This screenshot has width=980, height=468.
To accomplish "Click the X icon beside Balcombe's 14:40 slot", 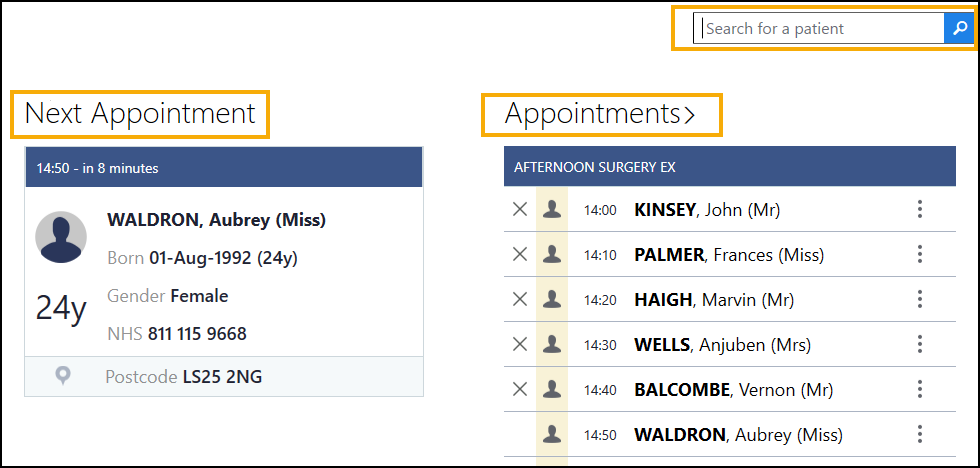I will pyautogui.click(x=520, y=389).
